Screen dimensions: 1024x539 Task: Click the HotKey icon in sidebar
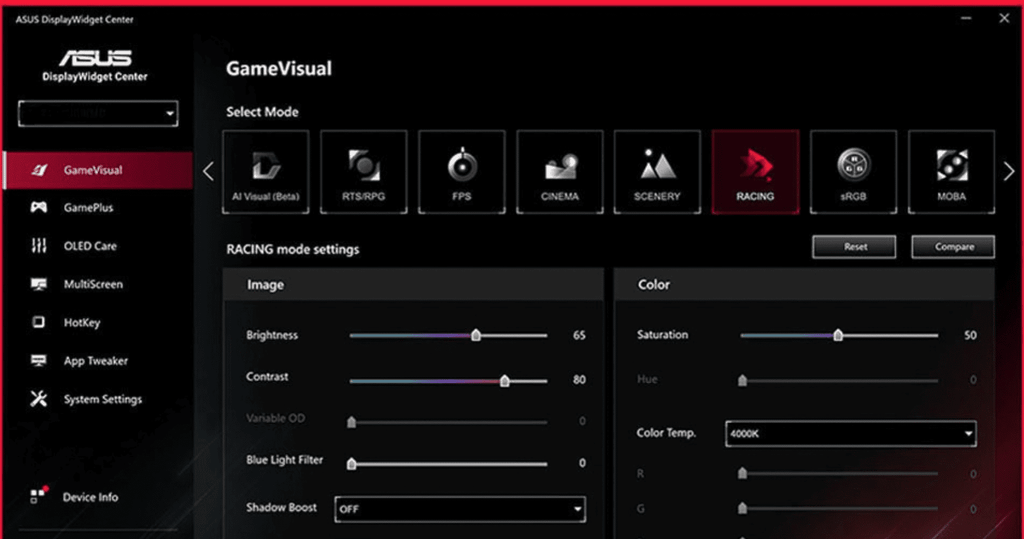39,322
